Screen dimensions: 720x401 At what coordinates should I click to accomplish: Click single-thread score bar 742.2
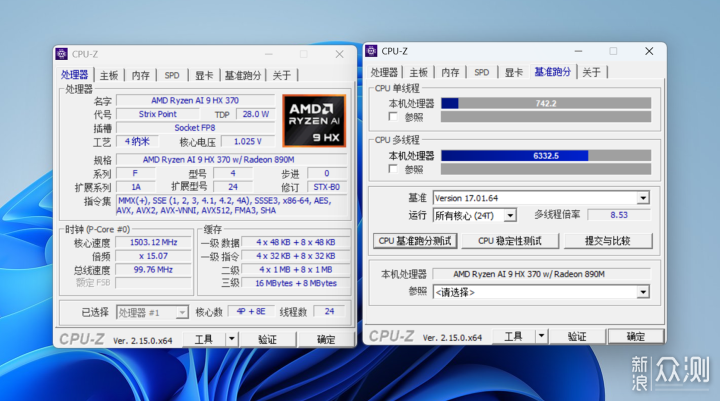point(546,103)
